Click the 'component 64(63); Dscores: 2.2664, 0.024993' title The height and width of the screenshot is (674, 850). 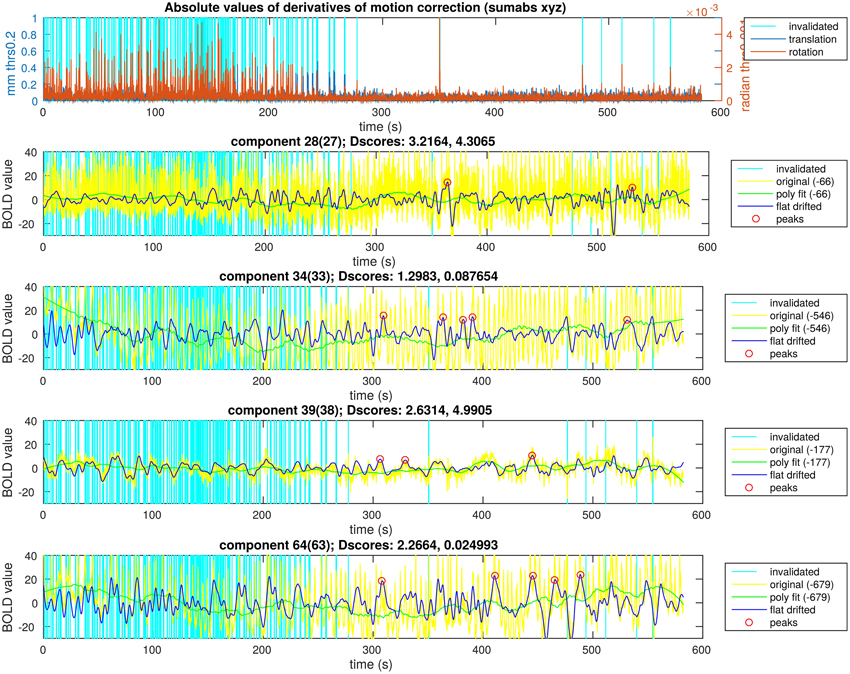pyautogui.click(x=358, y=545)
